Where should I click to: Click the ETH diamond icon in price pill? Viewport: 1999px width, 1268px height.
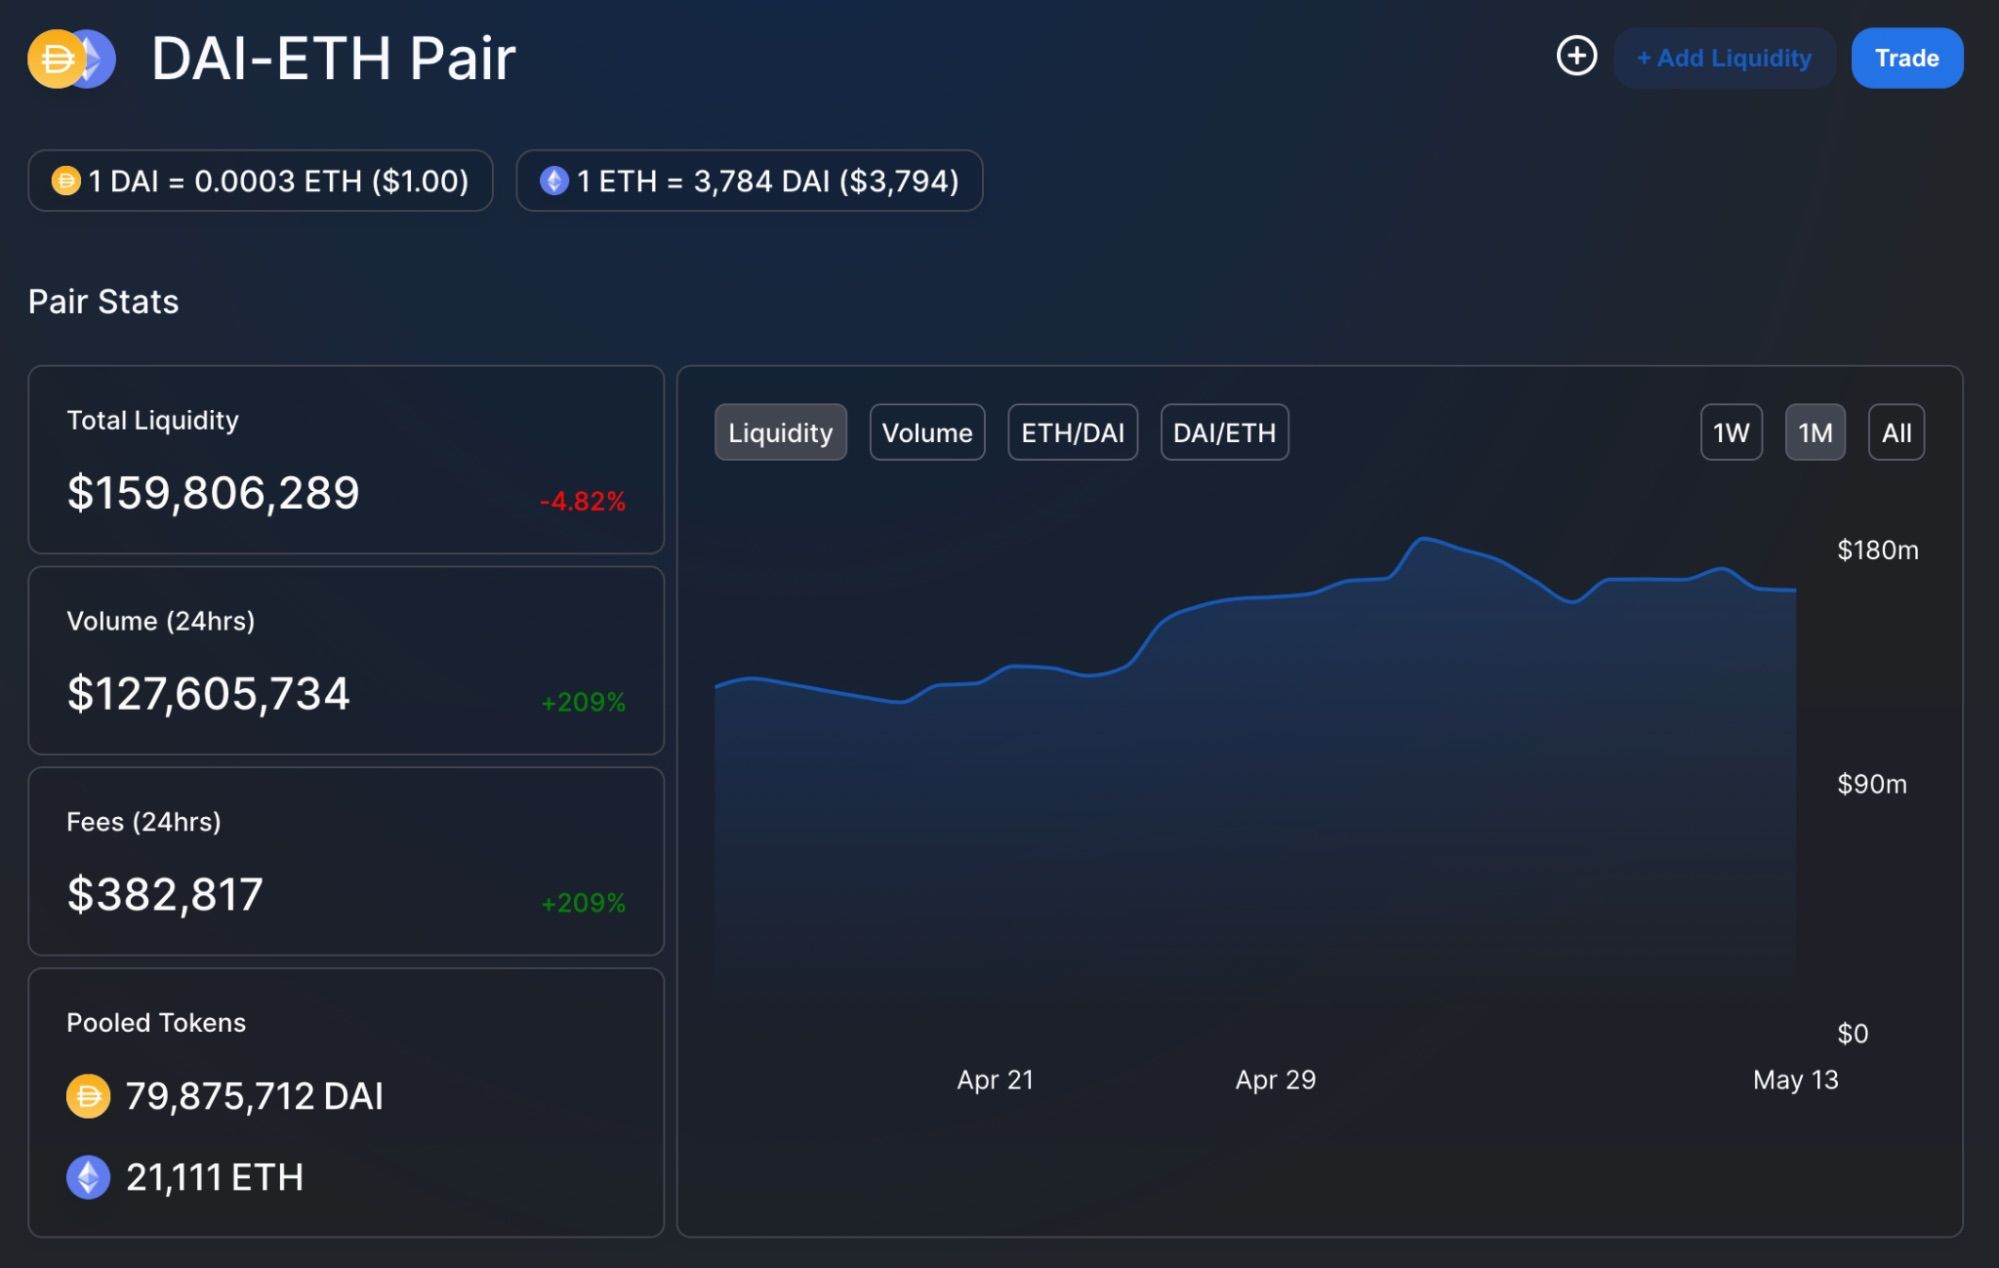coord(554,181)
